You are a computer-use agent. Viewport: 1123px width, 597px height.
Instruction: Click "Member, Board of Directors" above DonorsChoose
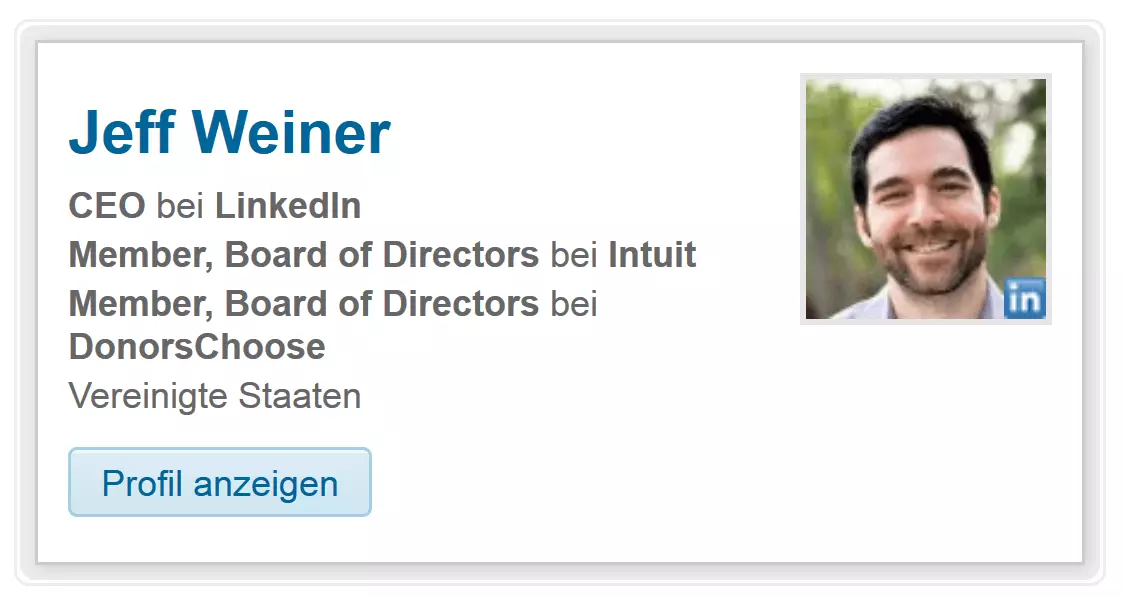coord(303,302)
